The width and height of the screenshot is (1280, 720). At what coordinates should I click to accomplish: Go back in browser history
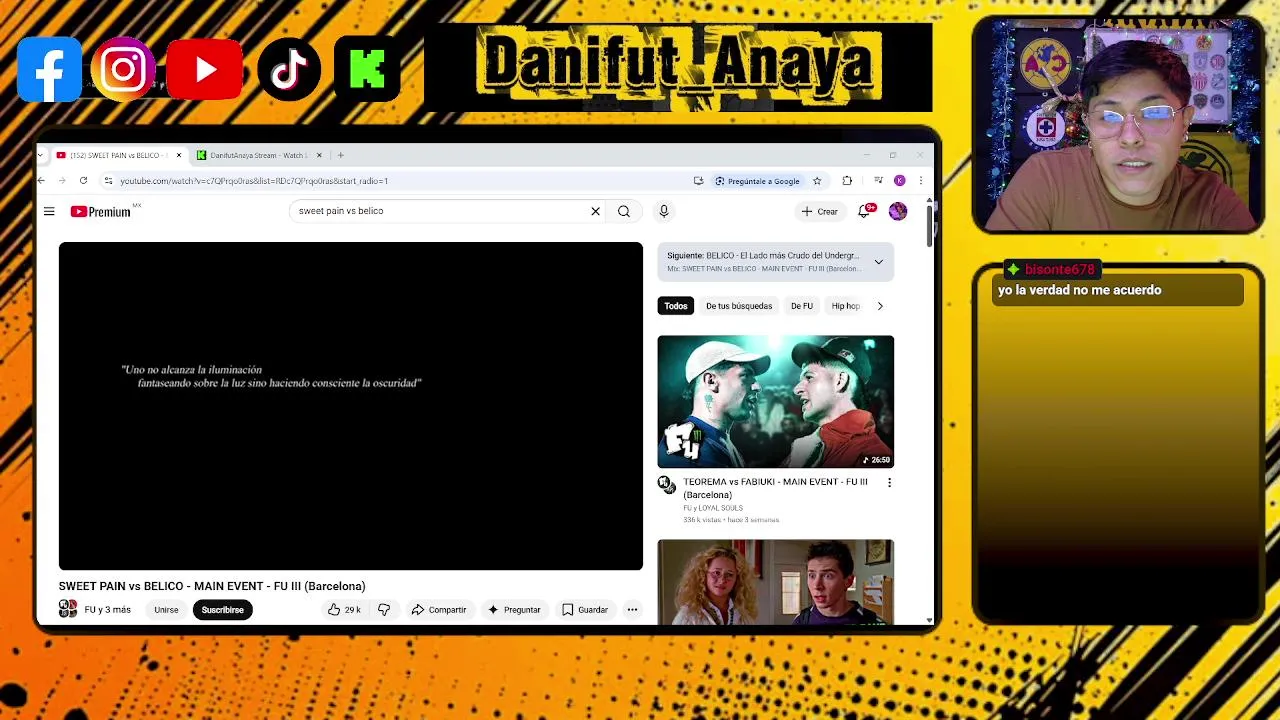(41, 181)
